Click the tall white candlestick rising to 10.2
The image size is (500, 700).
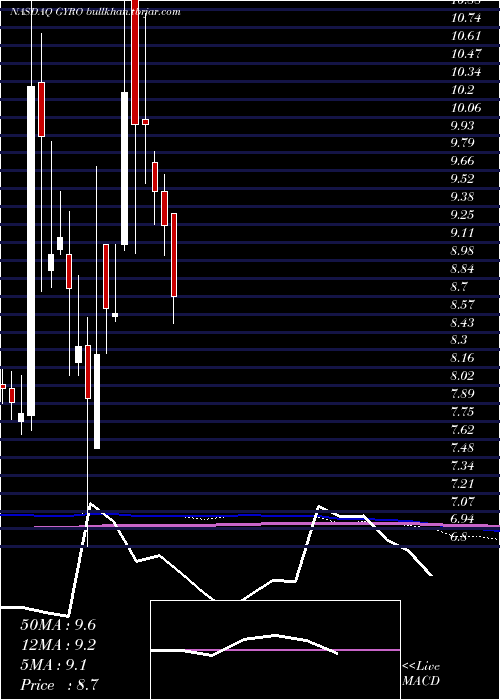31,251
